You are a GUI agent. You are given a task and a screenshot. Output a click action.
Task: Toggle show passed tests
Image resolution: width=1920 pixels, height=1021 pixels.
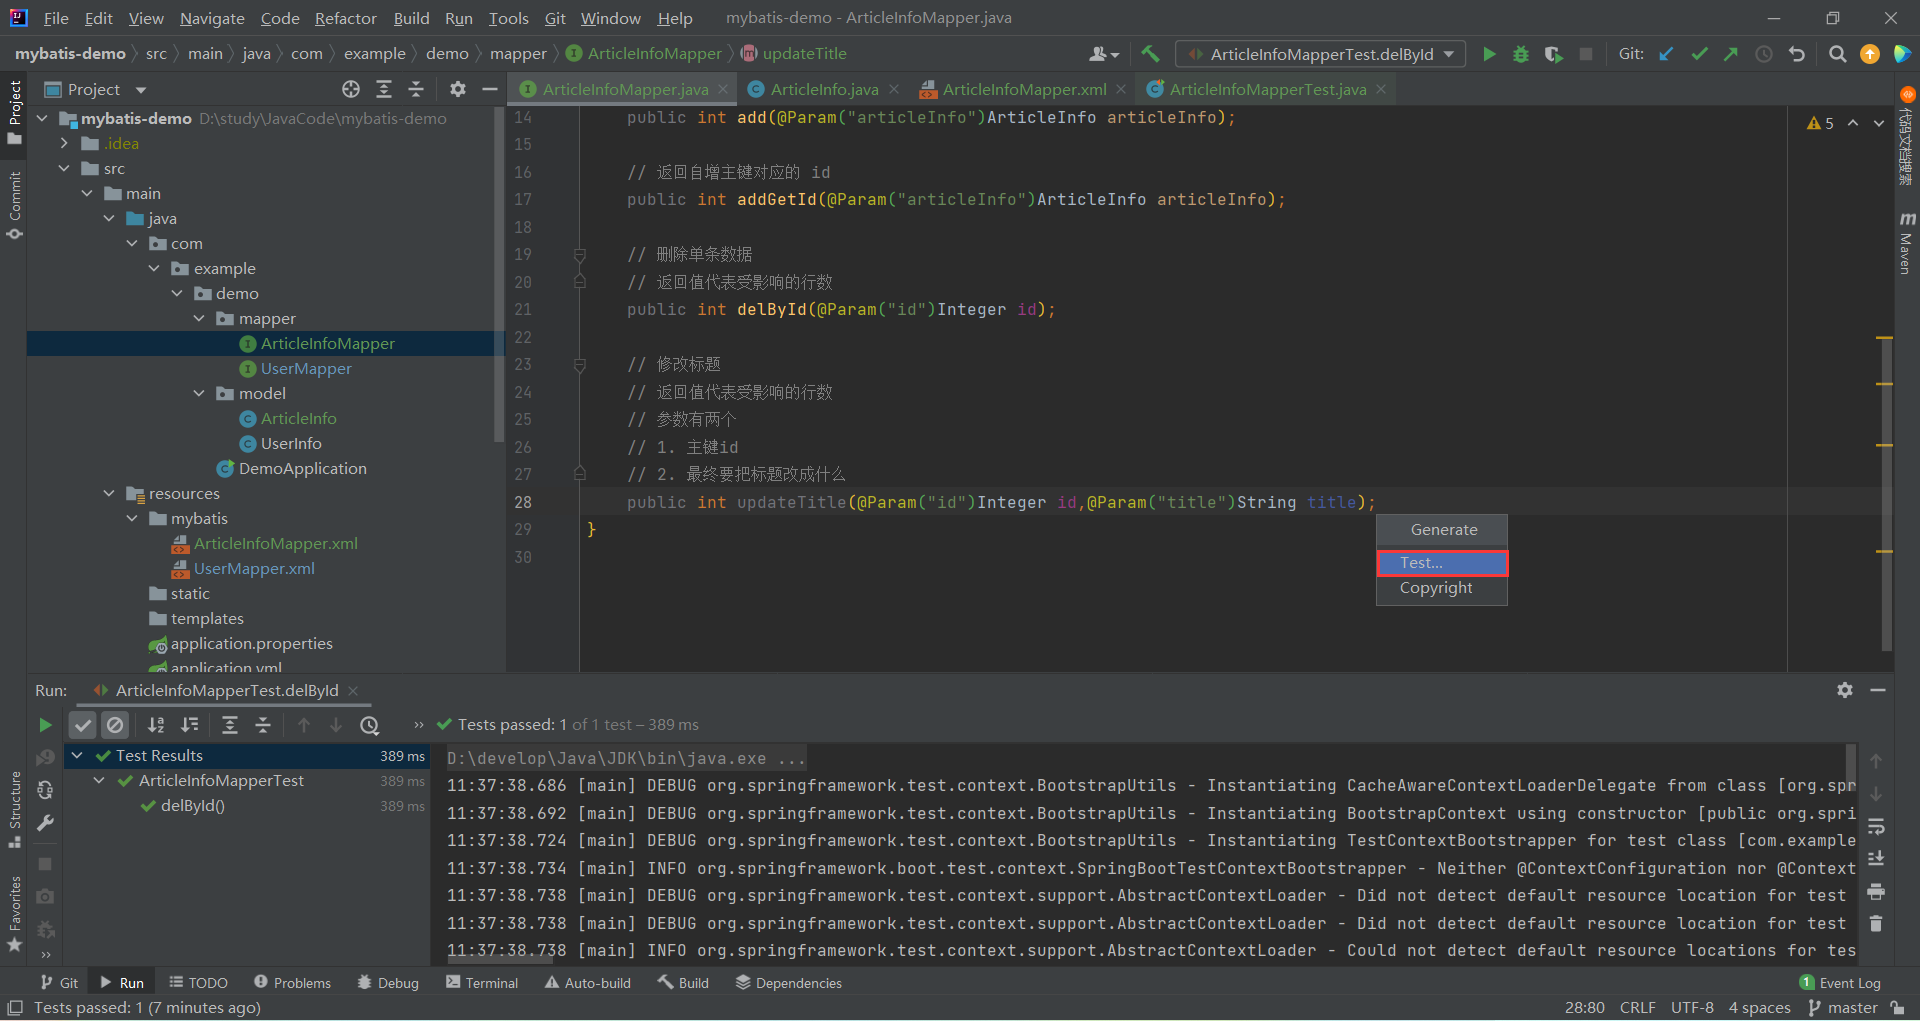tap(83, 725)
